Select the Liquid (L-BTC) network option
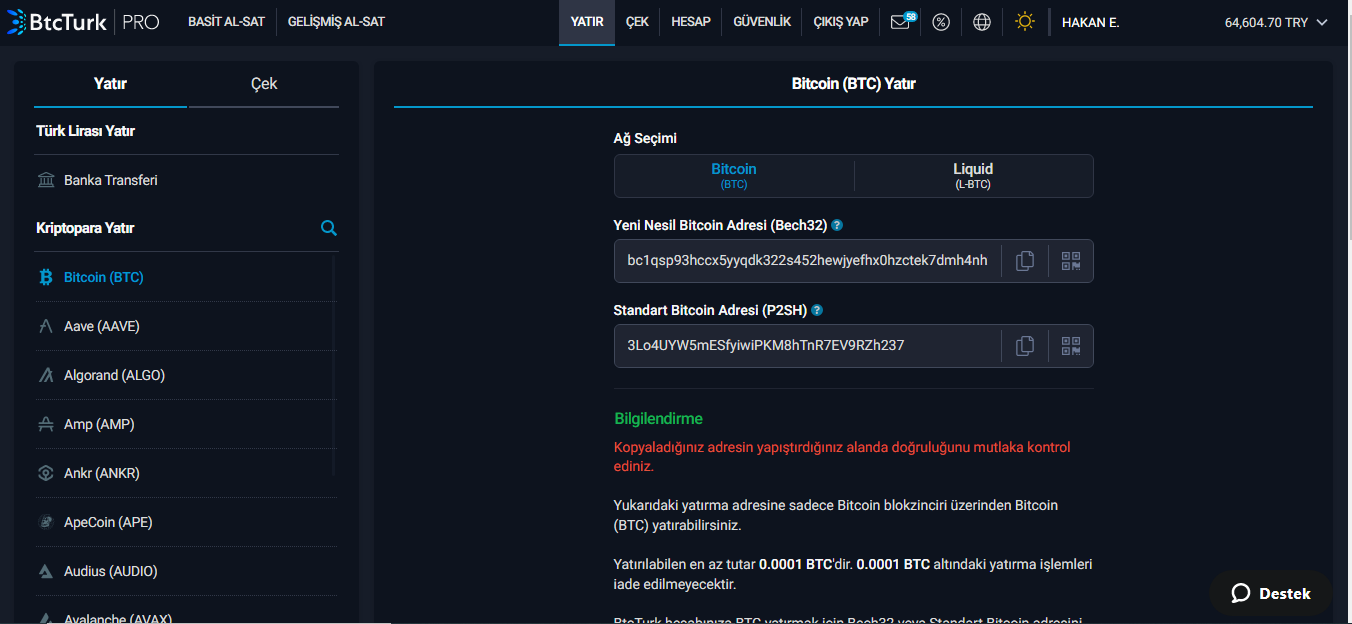This screenshot has width=1352, height=624. 973,176
